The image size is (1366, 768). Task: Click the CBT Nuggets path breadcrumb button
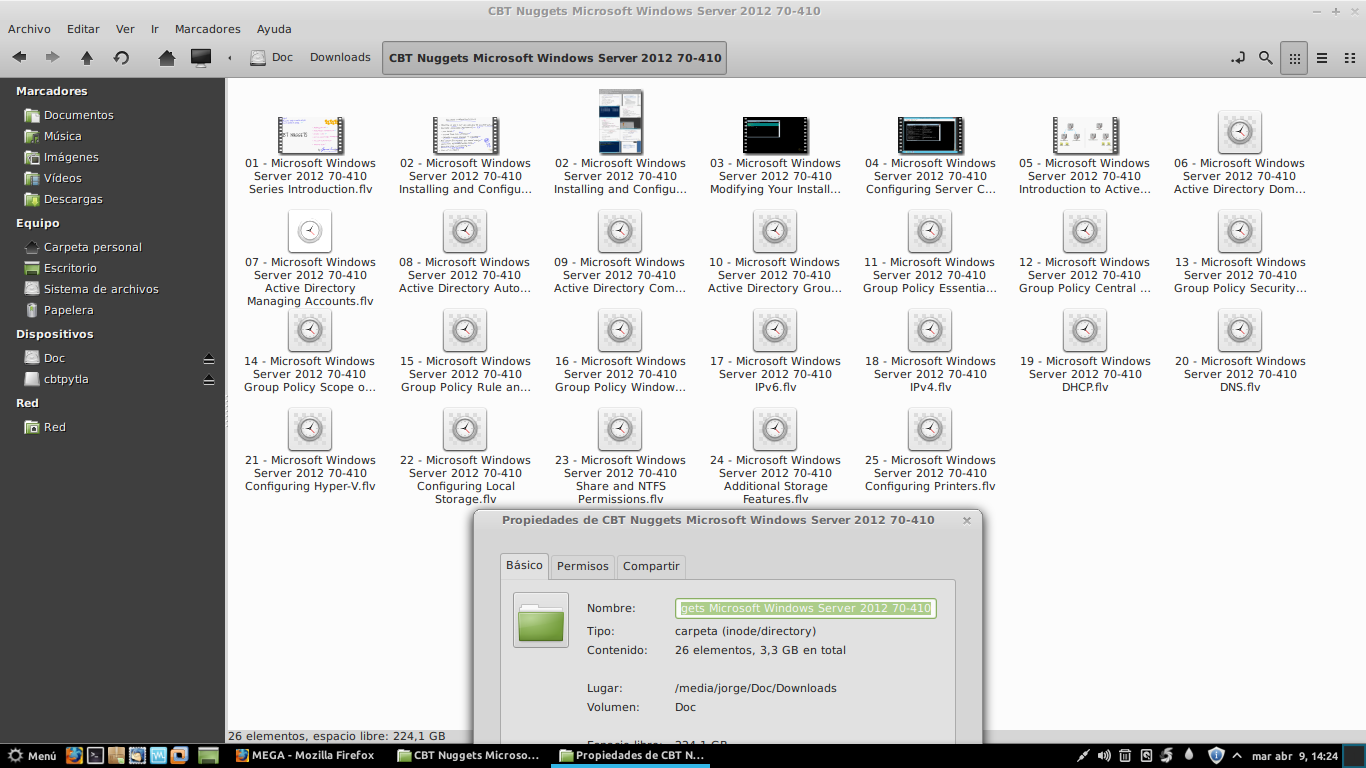555,58
